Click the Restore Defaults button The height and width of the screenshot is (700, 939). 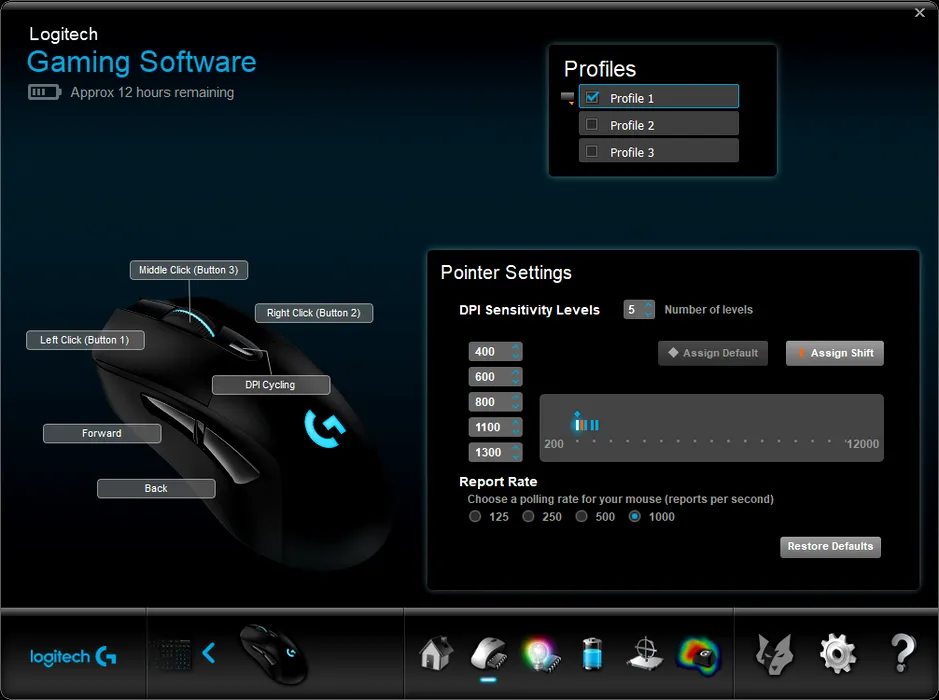830,547
